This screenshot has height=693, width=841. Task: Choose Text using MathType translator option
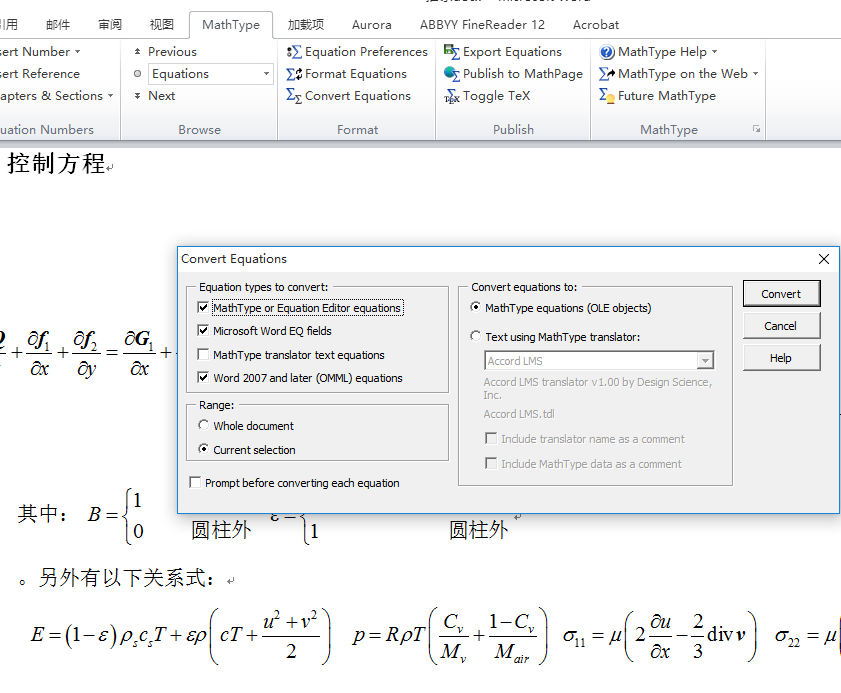click(476, 337)
